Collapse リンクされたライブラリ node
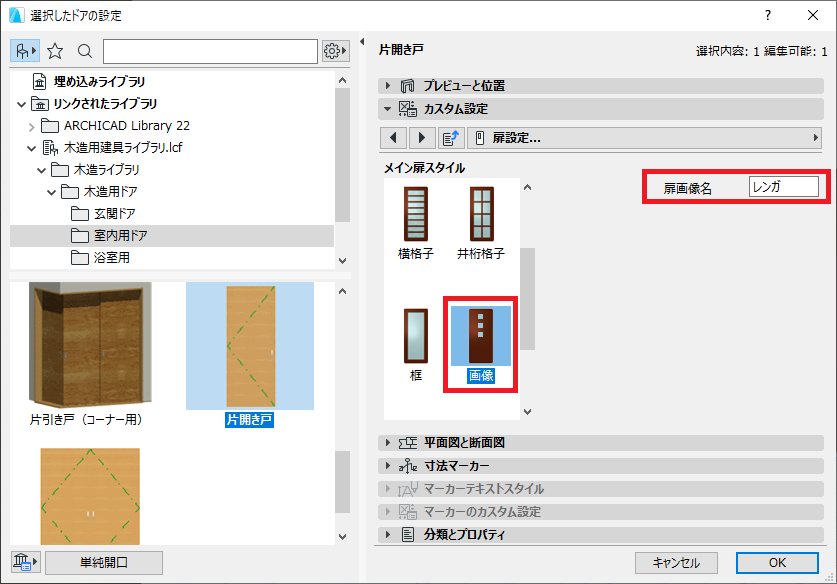The image size is (837, 584). click(x=21, y=104)
